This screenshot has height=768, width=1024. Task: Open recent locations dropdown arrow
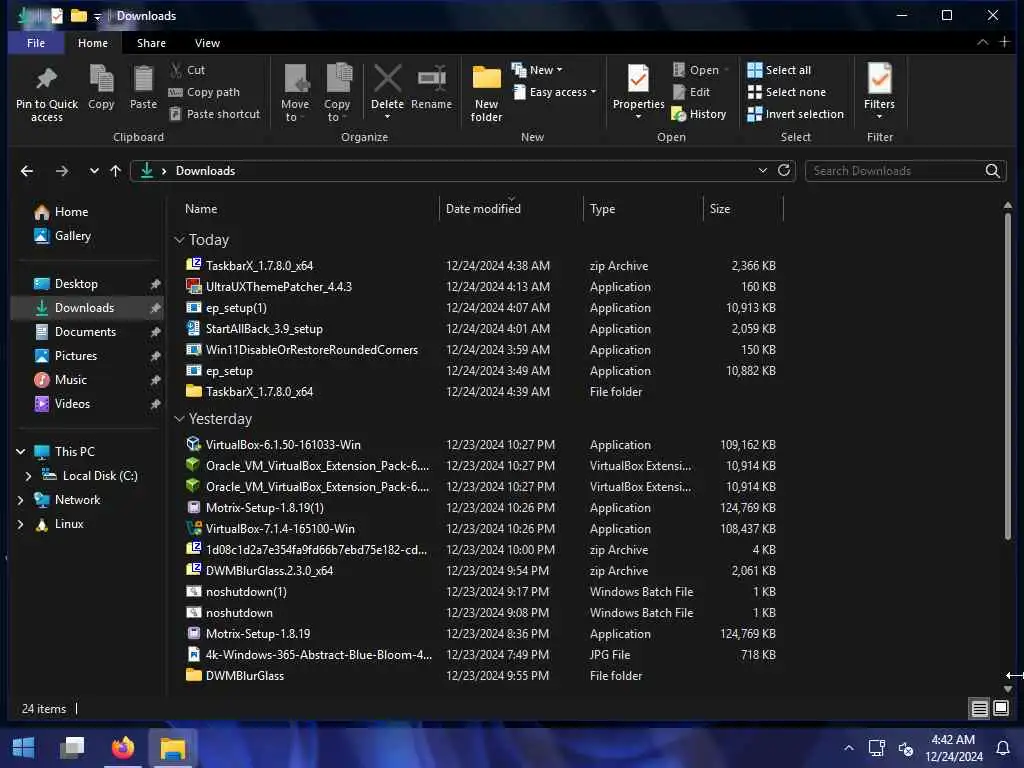(94, 171)
